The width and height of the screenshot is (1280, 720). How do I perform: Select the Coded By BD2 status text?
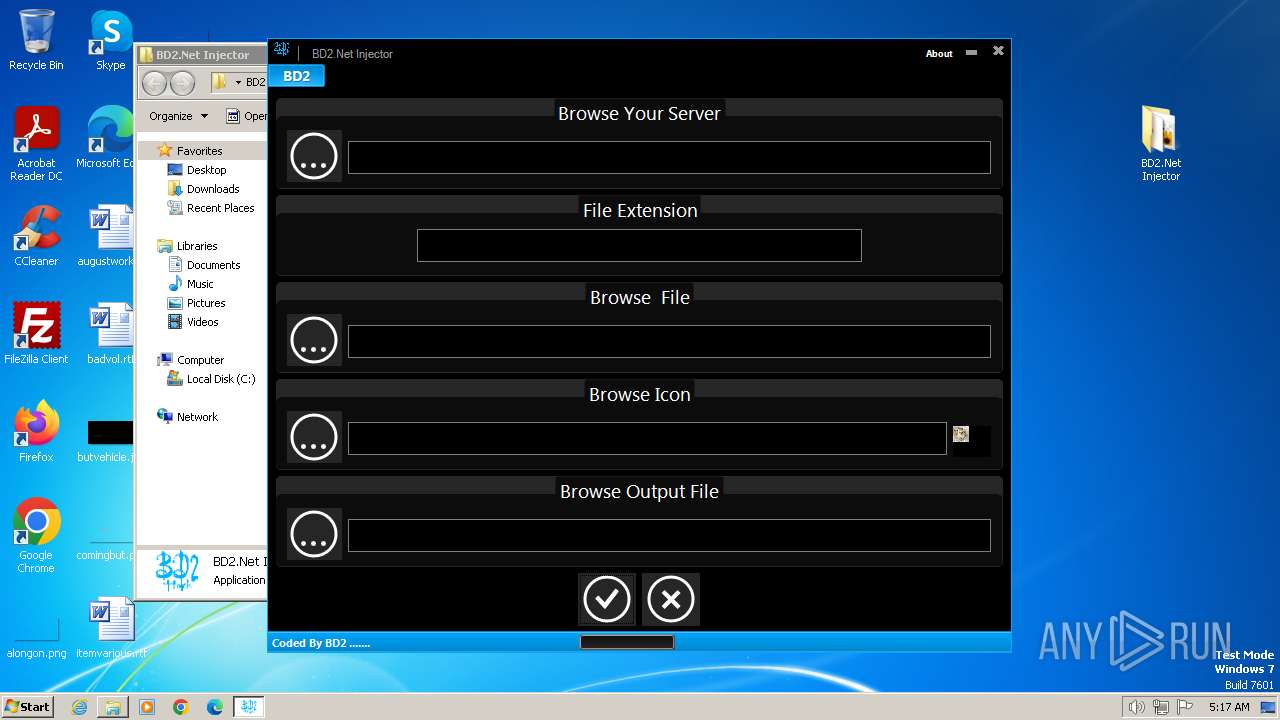click(321, 643)
